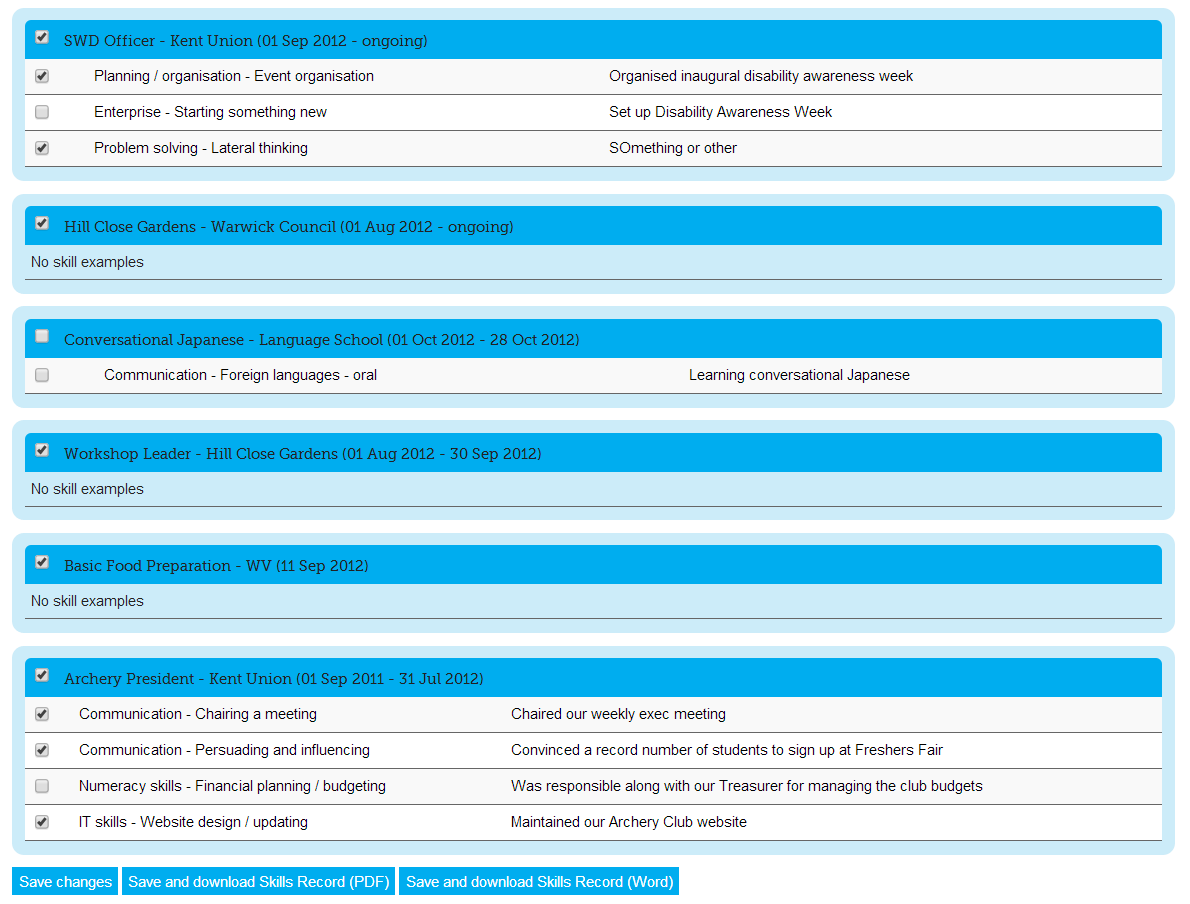Select the Conversational Japanese - Language School header
This screenshot has width=1190, height=904.
pyautogui.click(x=322, y=340)
